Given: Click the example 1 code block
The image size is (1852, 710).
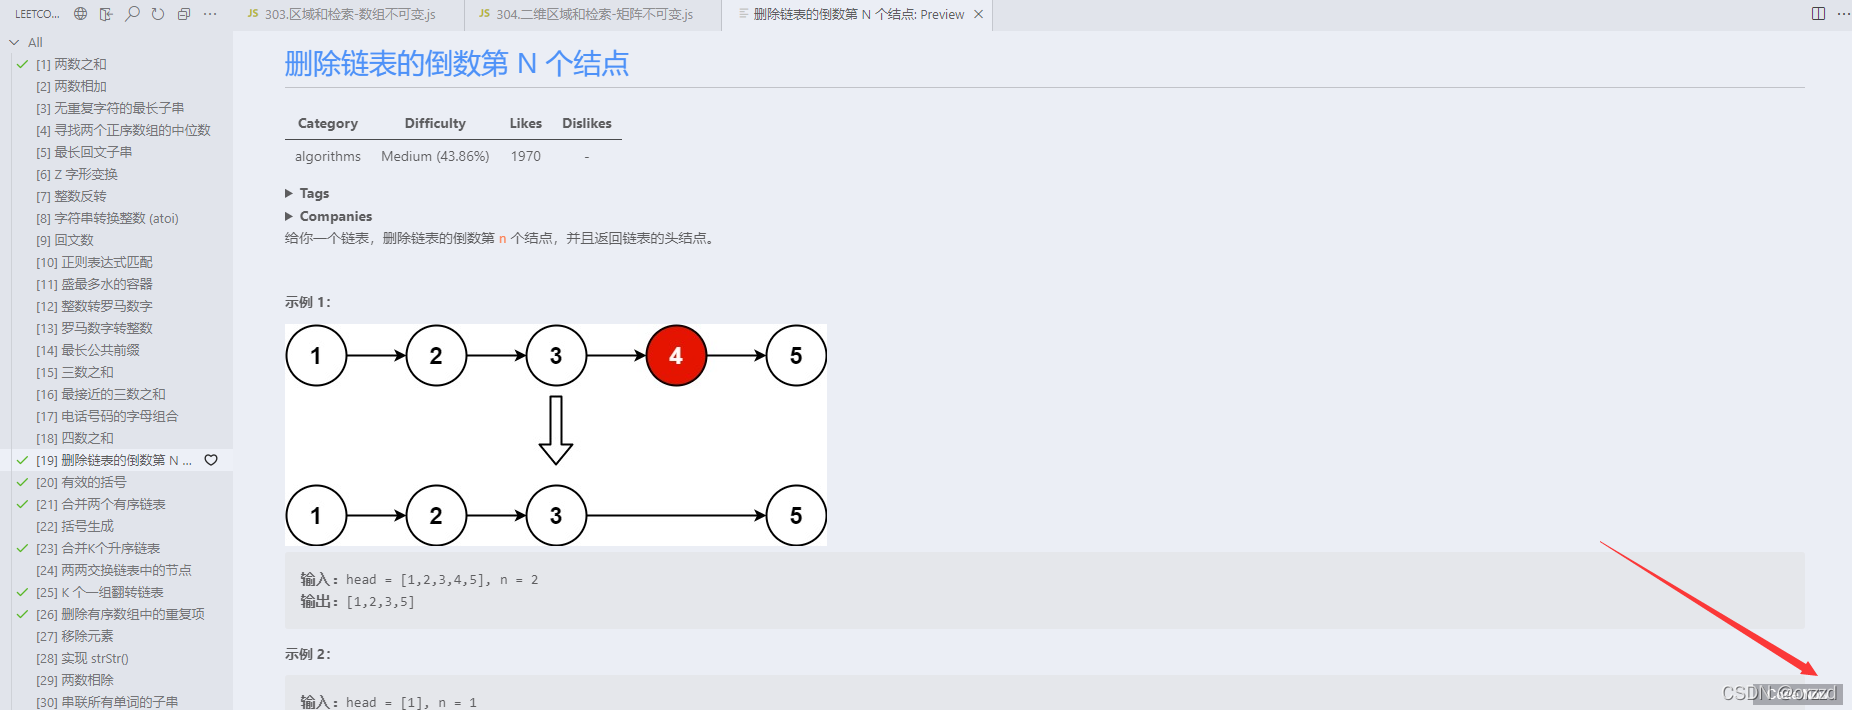Looking at the screenshot, I should click(x=1045, y=590).
